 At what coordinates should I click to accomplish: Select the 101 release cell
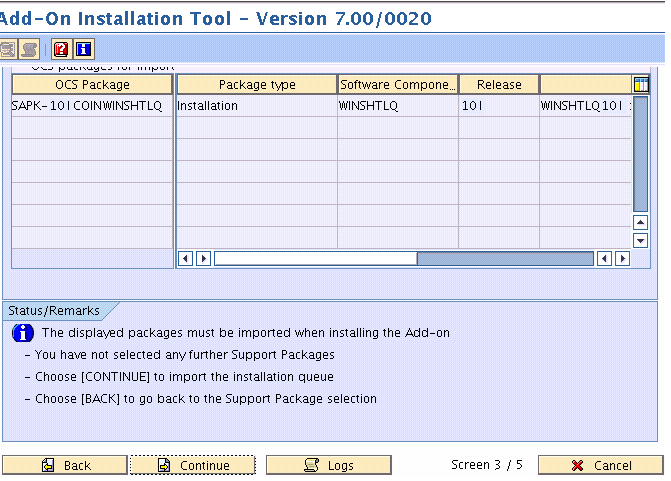pos(499,106)
